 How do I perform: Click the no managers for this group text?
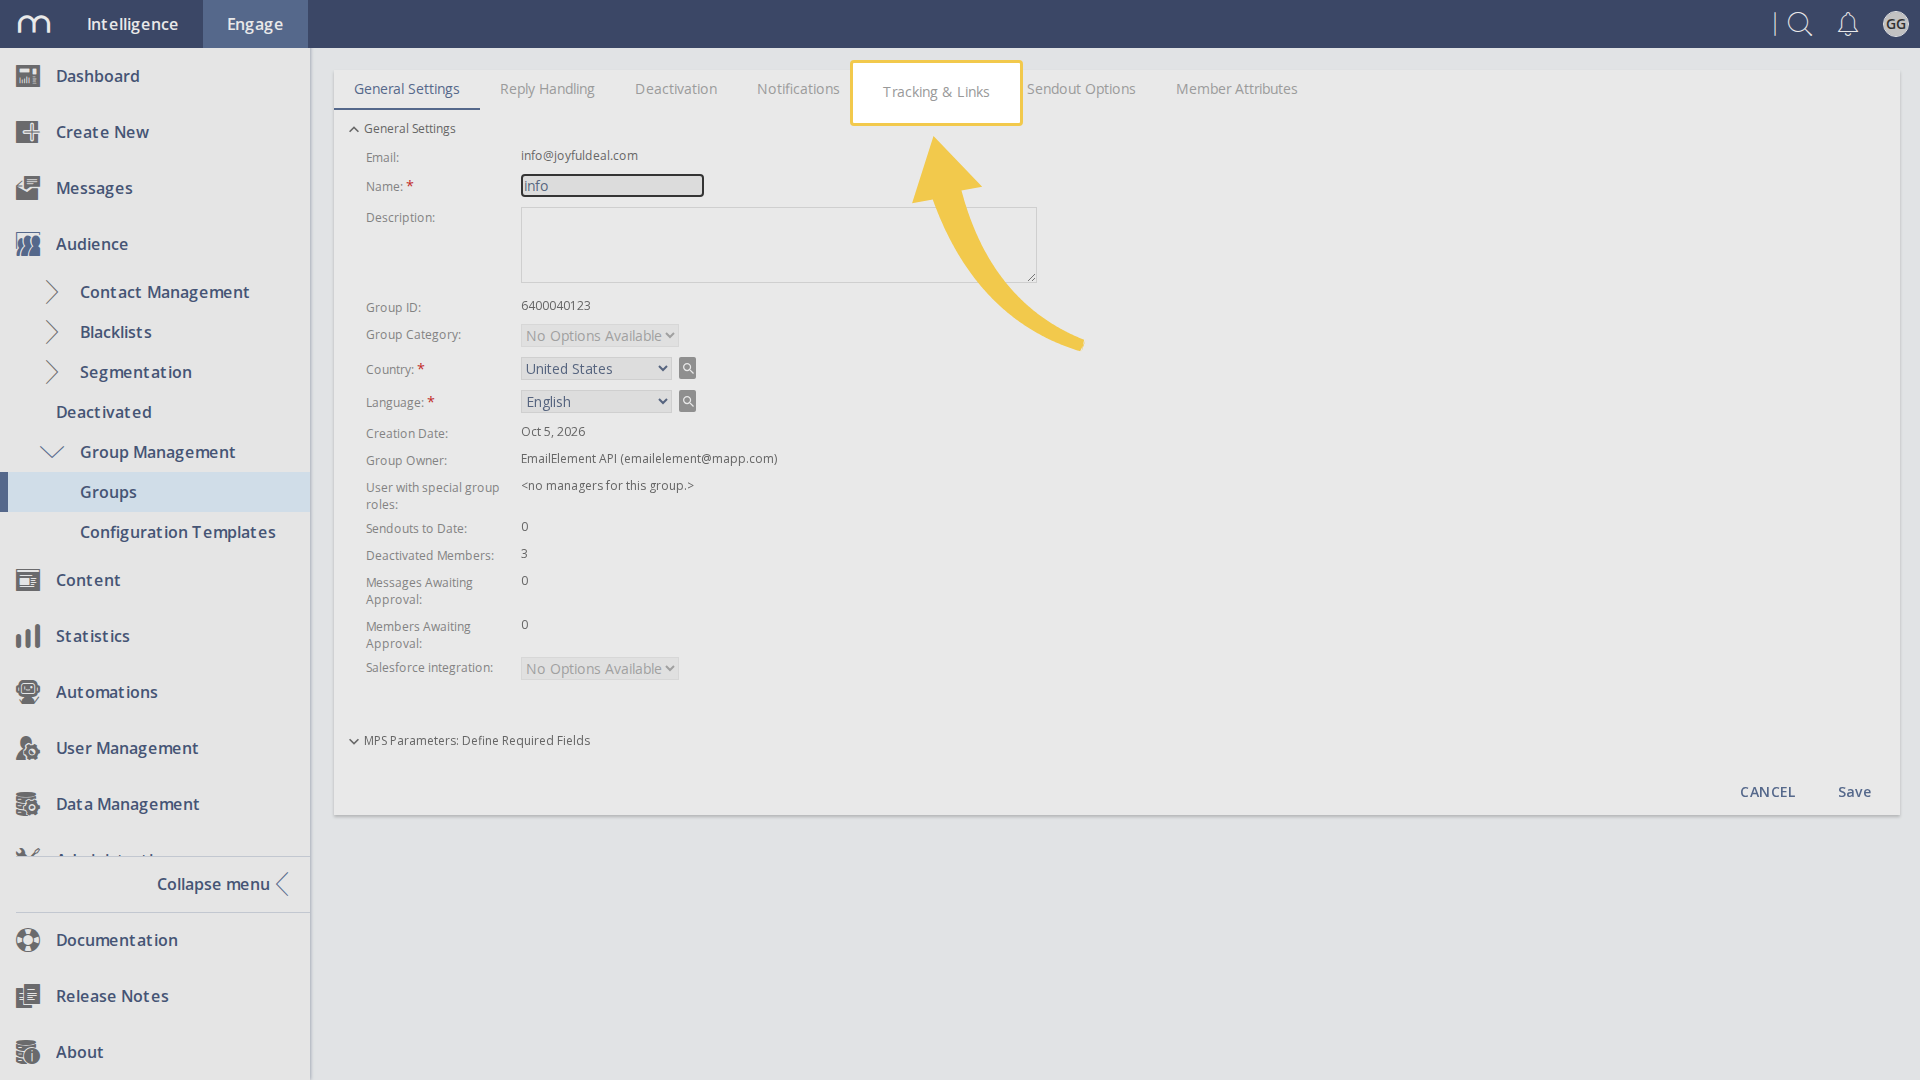[607, 486]
